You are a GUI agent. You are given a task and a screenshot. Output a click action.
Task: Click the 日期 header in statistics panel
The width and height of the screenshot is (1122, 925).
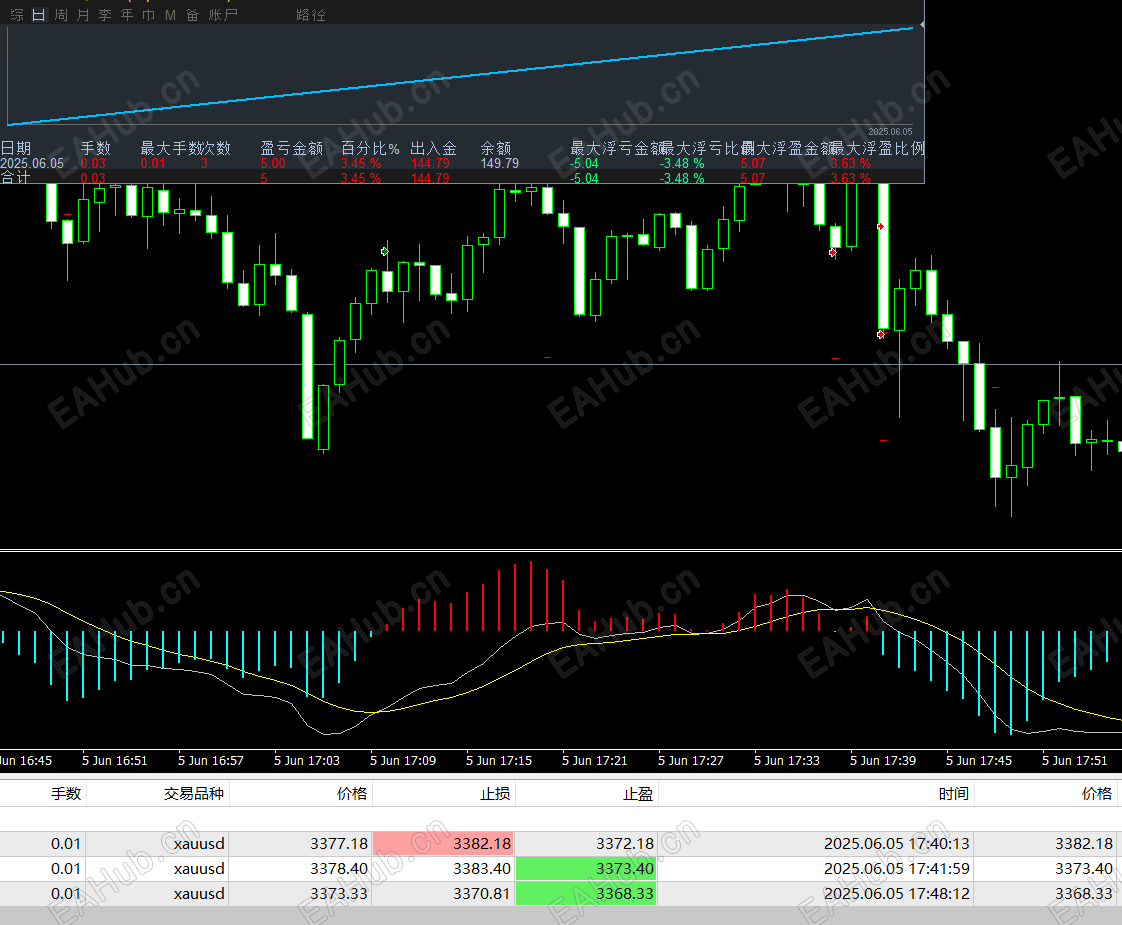pyautogui.click(x=16, y=148)
